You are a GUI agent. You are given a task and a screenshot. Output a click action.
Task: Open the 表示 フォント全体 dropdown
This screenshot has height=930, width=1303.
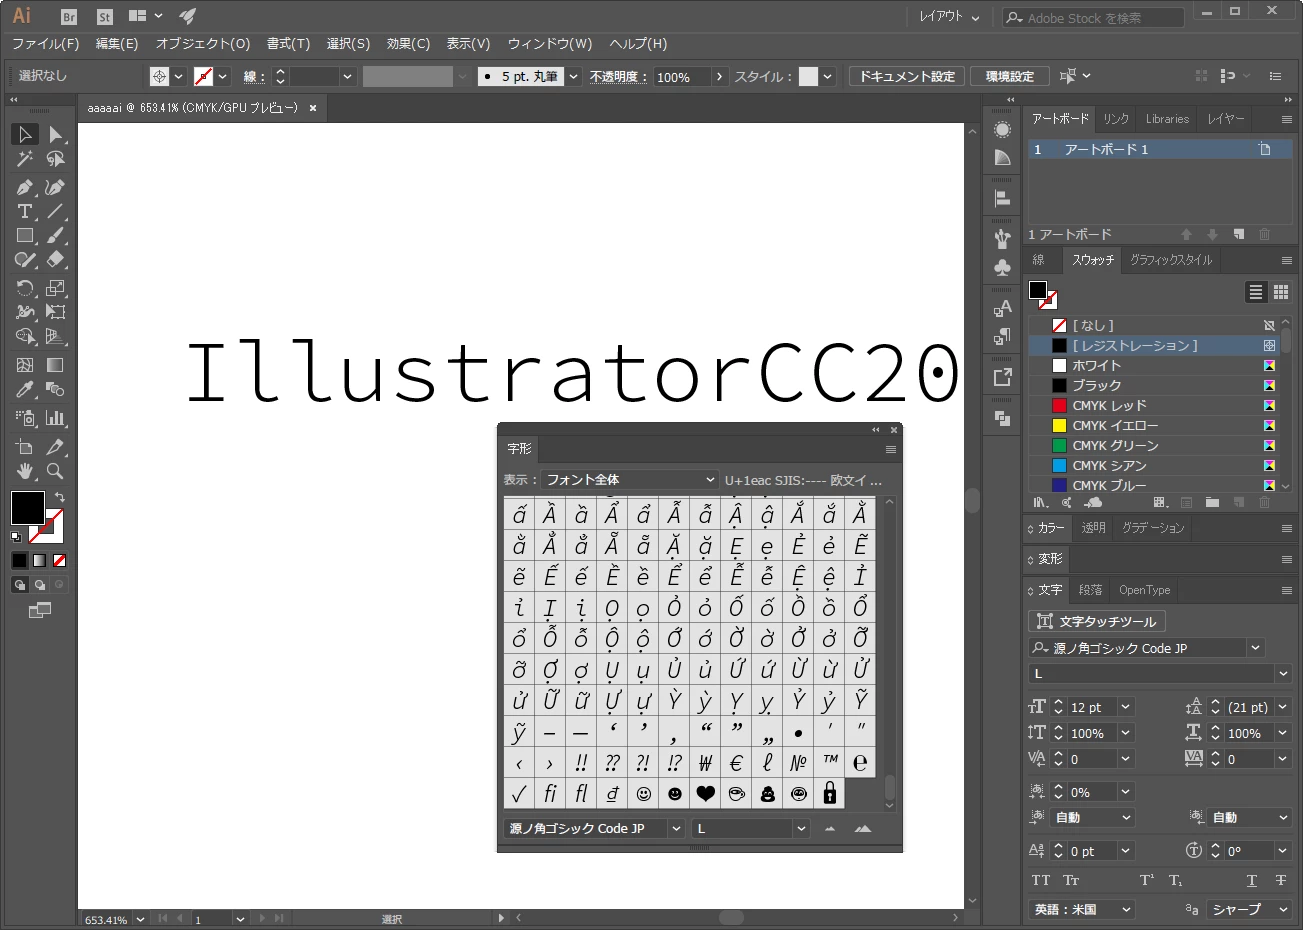click(630, 480)
